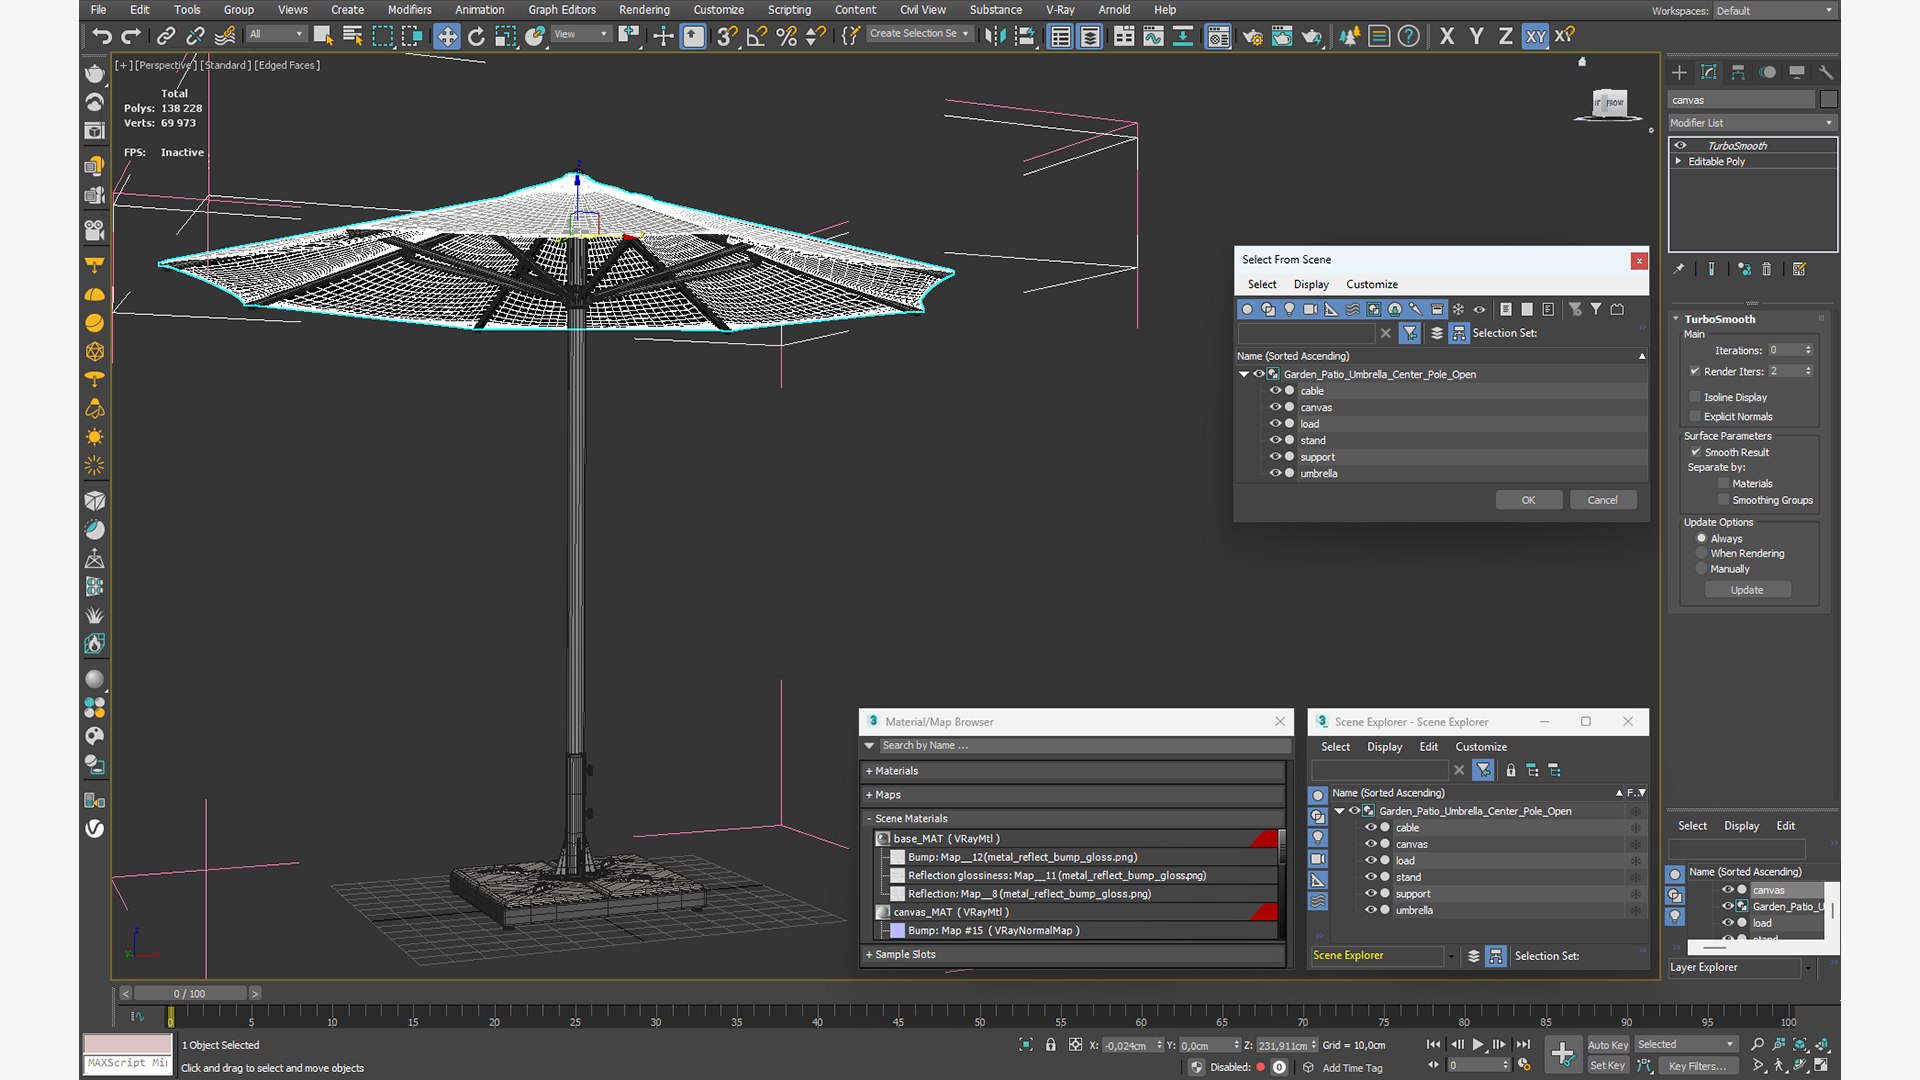Open the Material Editor from toolbar
1920x1080 pixels.
coord(1218,36)
